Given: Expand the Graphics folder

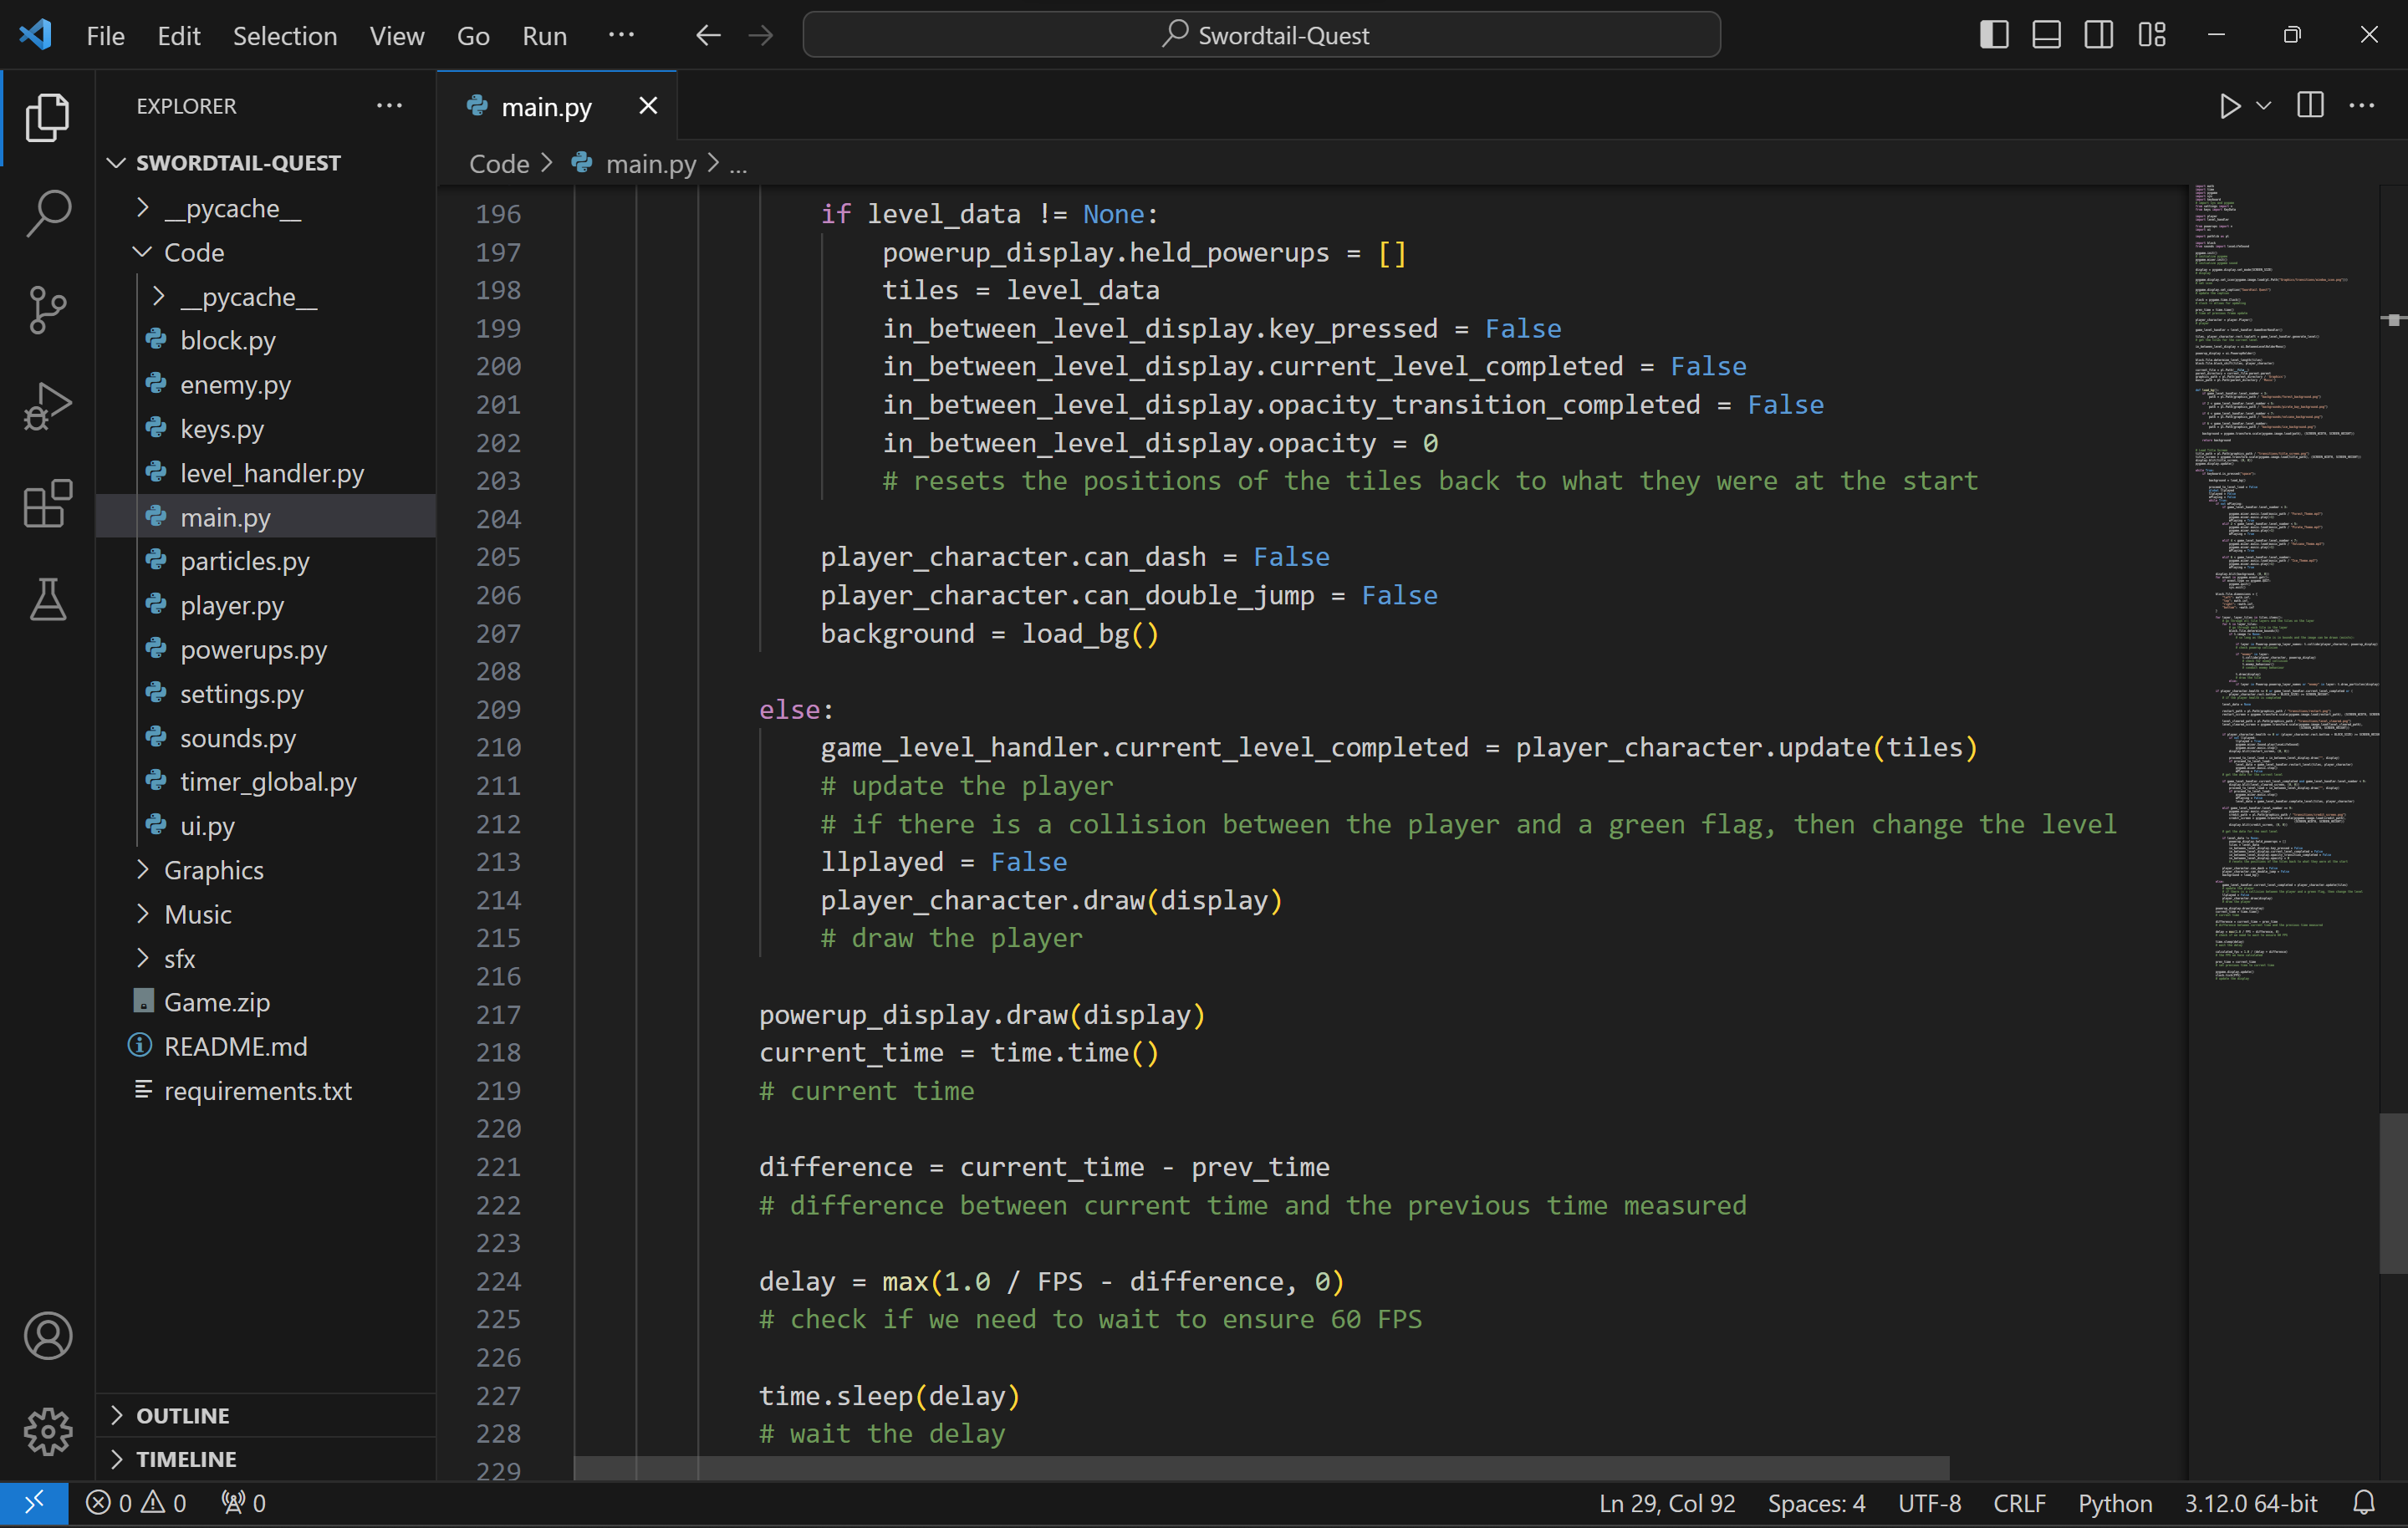Looking at the screenshot, I should [213, 870].
